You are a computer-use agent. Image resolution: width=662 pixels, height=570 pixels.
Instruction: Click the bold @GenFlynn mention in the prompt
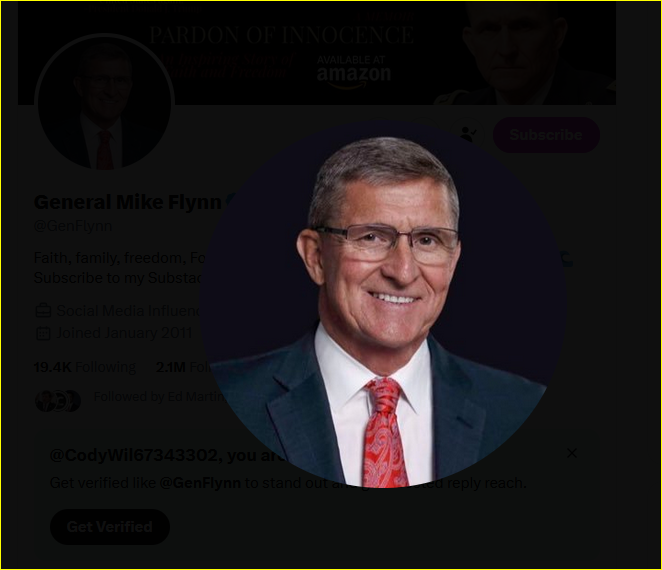click(200, 483)
